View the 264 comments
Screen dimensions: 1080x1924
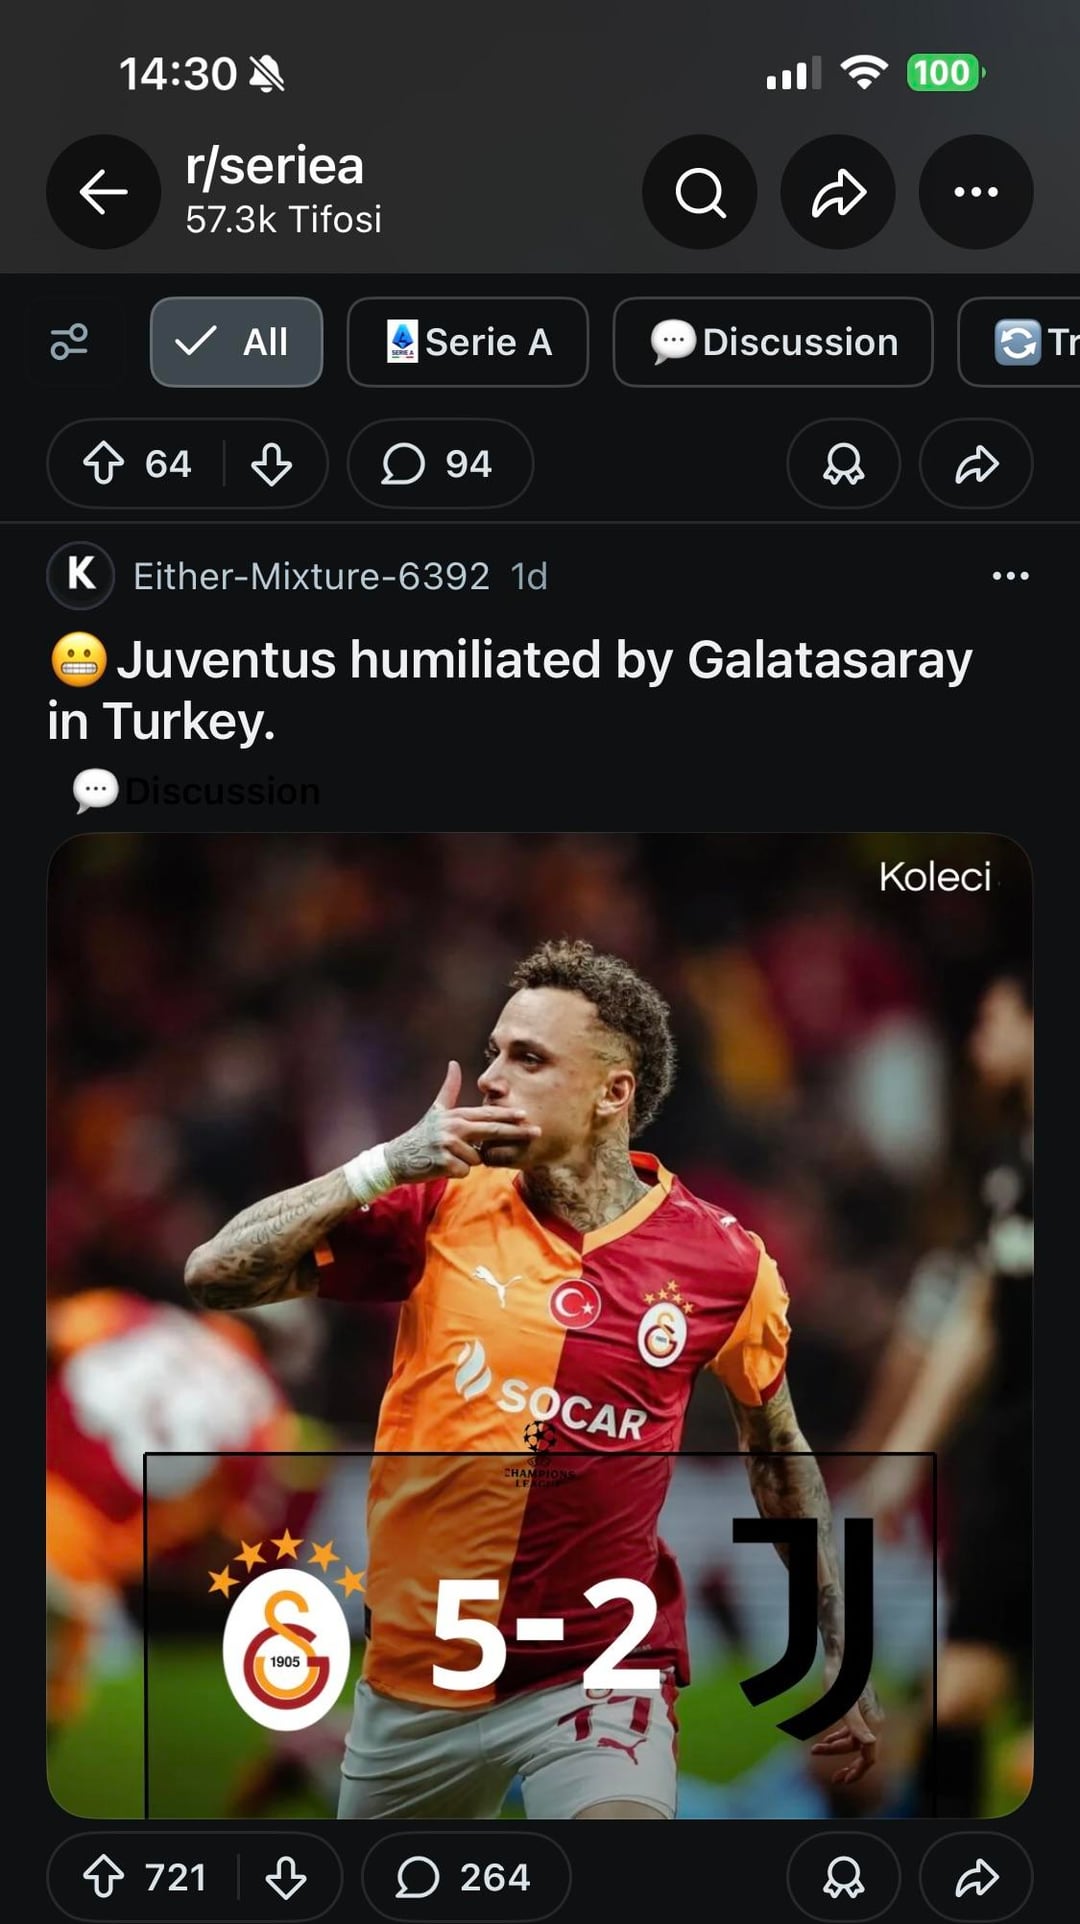tap(465, 1877)
